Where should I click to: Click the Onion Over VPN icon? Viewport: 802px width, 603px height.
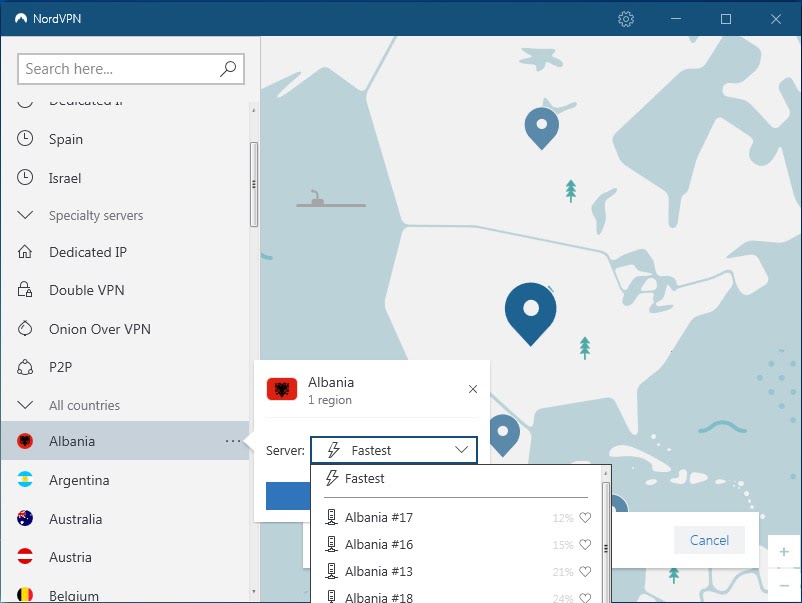(x=25, y=328)
